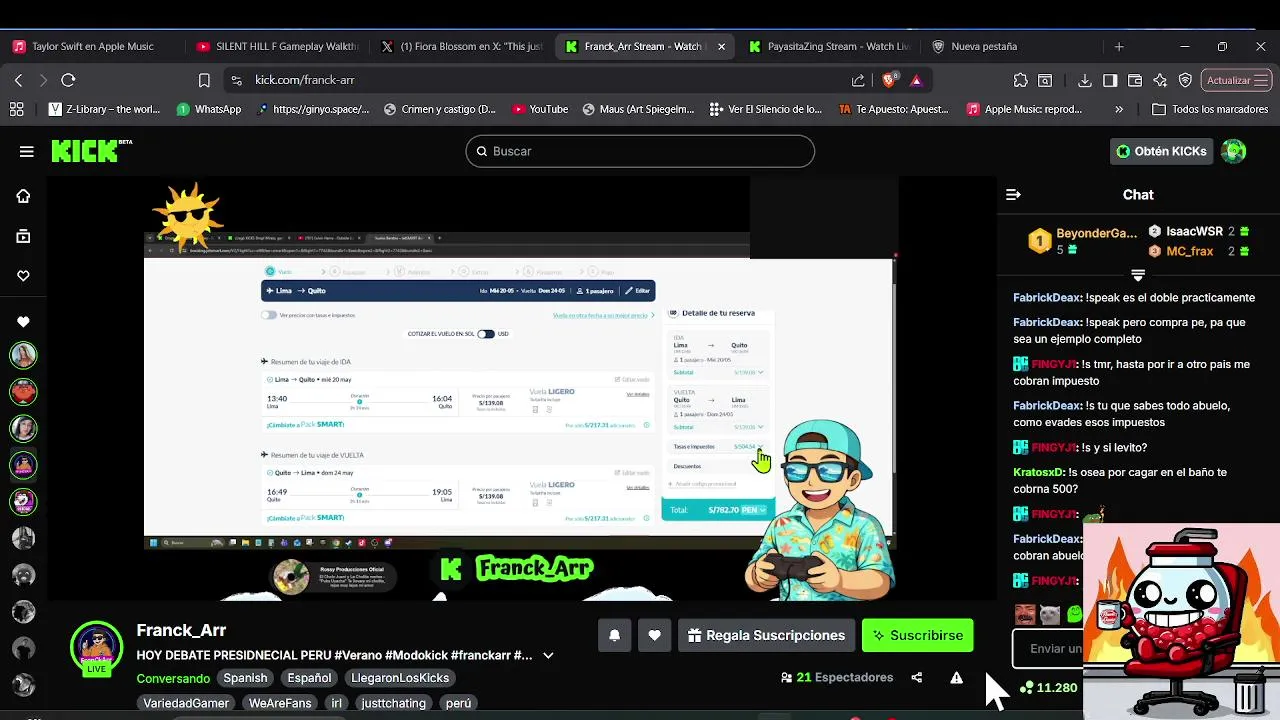This screenshot has width=1280, height=720.
Task: Collapse the chat panel
Action: tap(1013, 195)
